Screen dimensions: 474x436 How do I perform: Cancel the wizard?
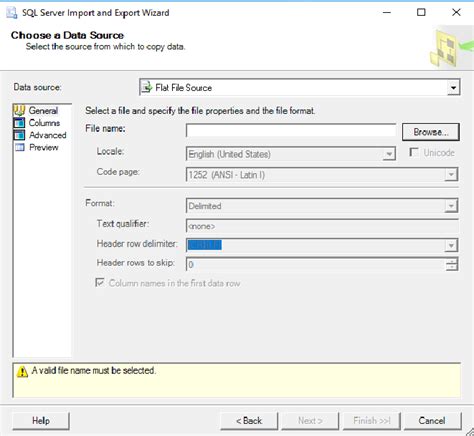(x=432, y=421)
